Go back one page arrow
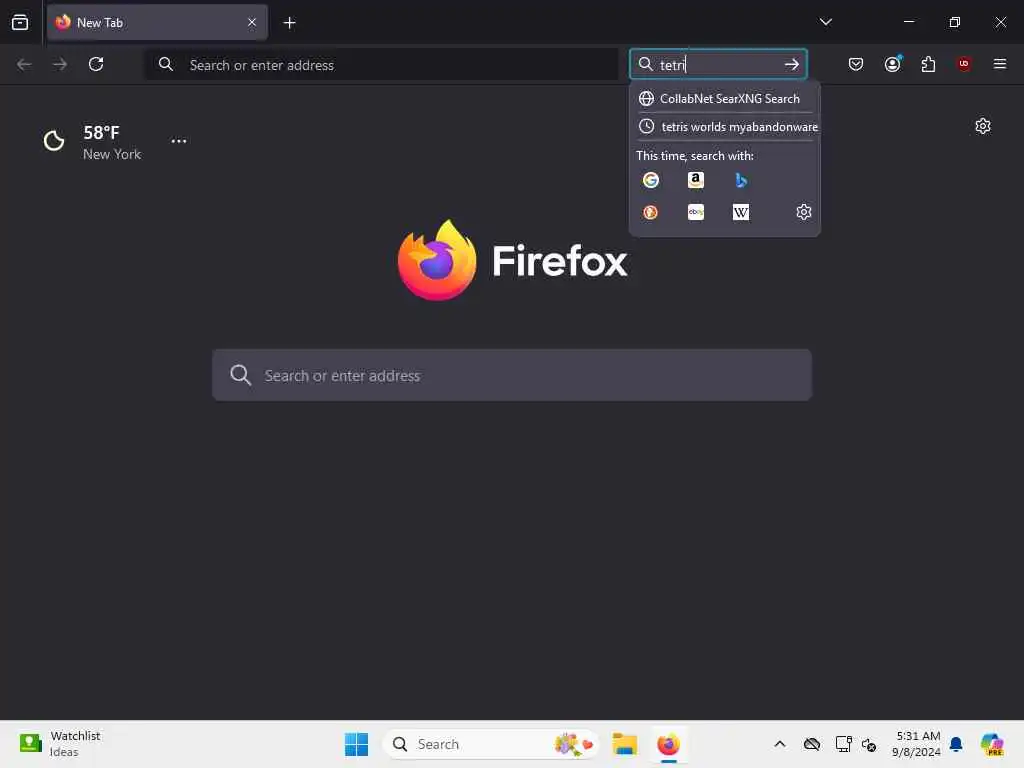Screen dimensions: 1024x768 (24, 64)
